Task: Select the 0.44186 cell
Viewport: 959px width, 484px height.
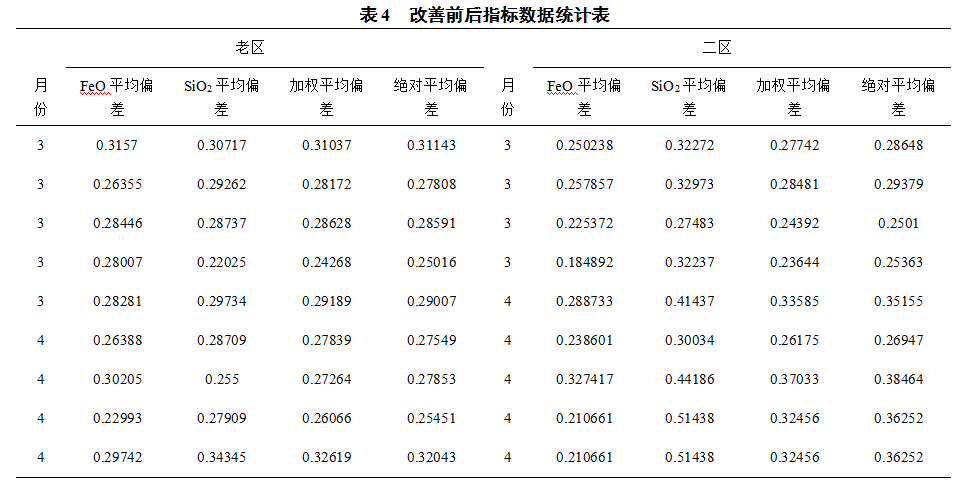Action: [x=689, y=379]
